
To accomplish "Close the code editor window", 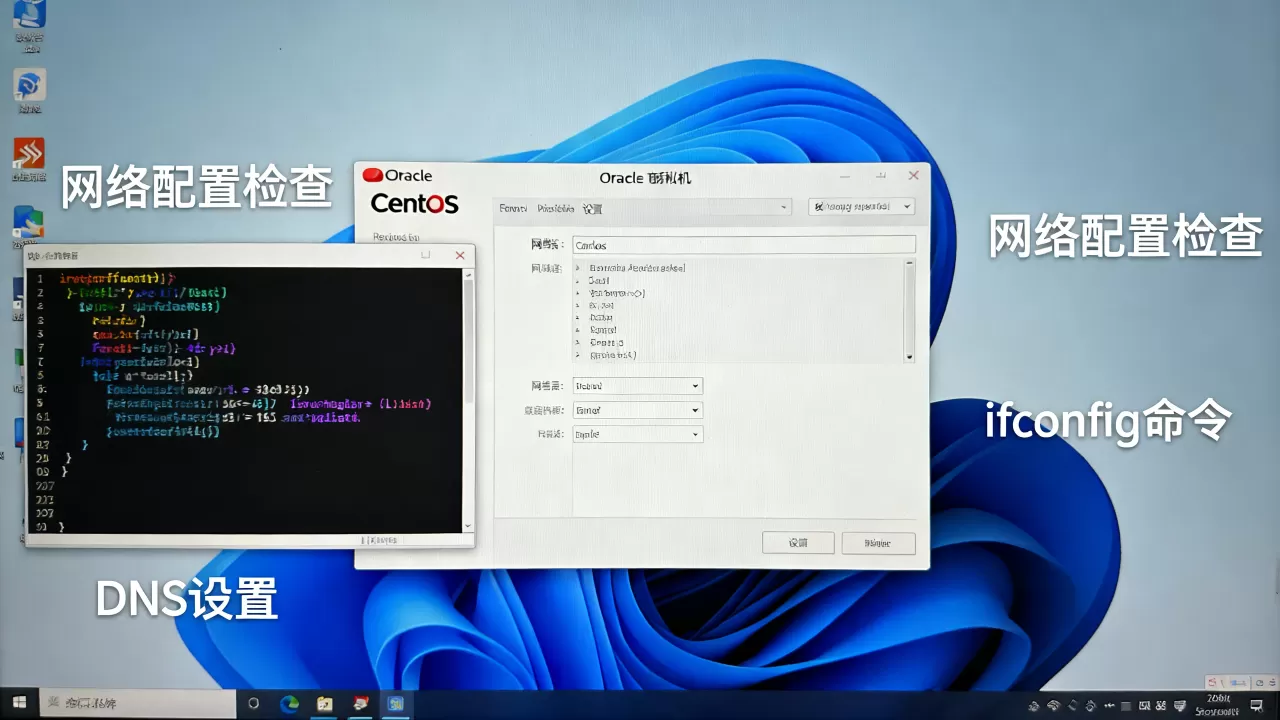I will pyautogui.click(x=460, y=255).
